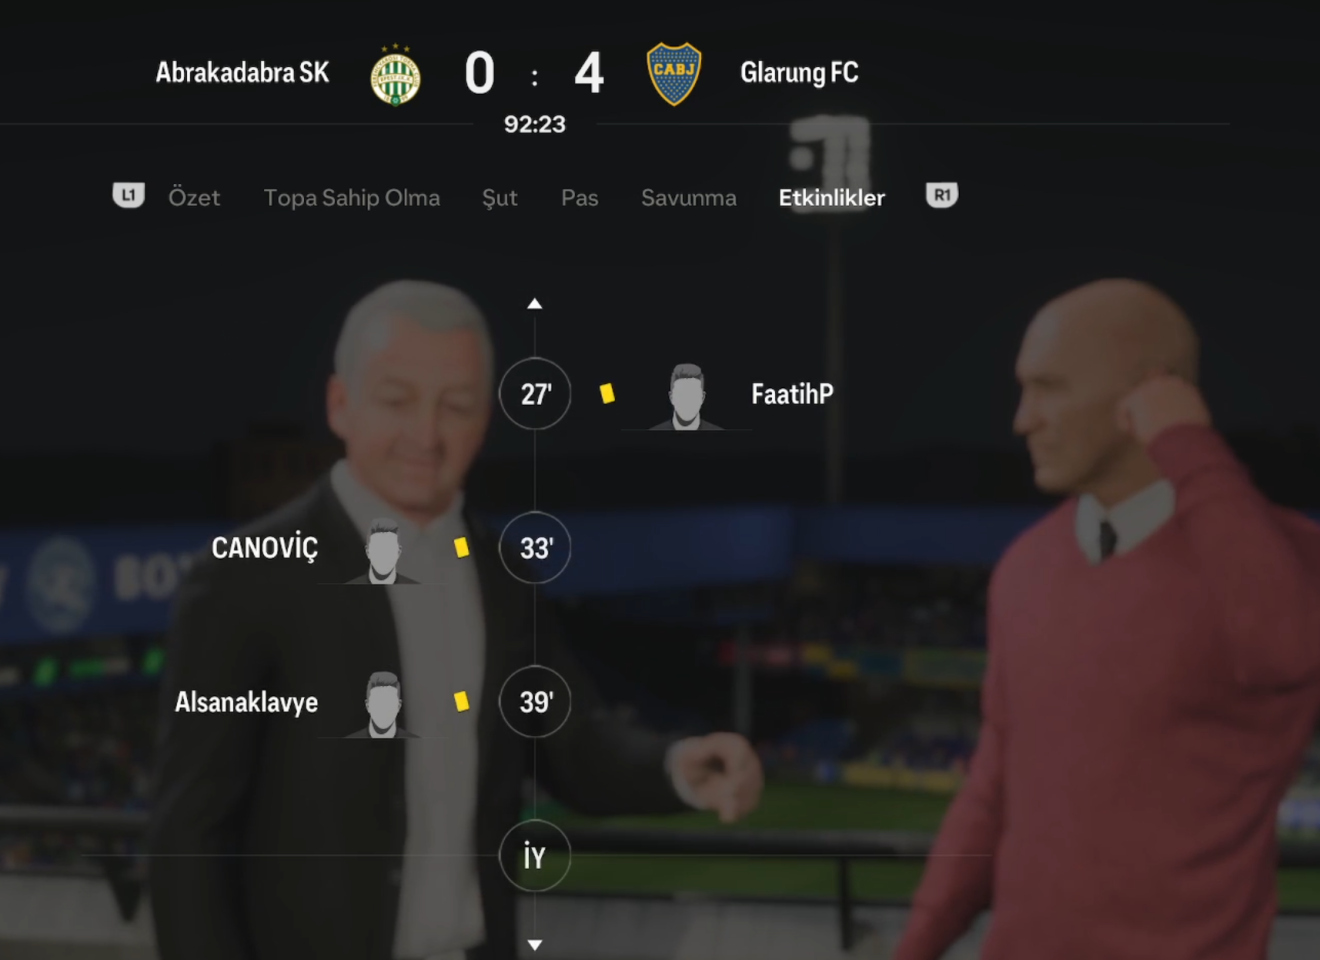Open the Savunma tab
This screenshot has width=1320, height=960.
(689, 198)
